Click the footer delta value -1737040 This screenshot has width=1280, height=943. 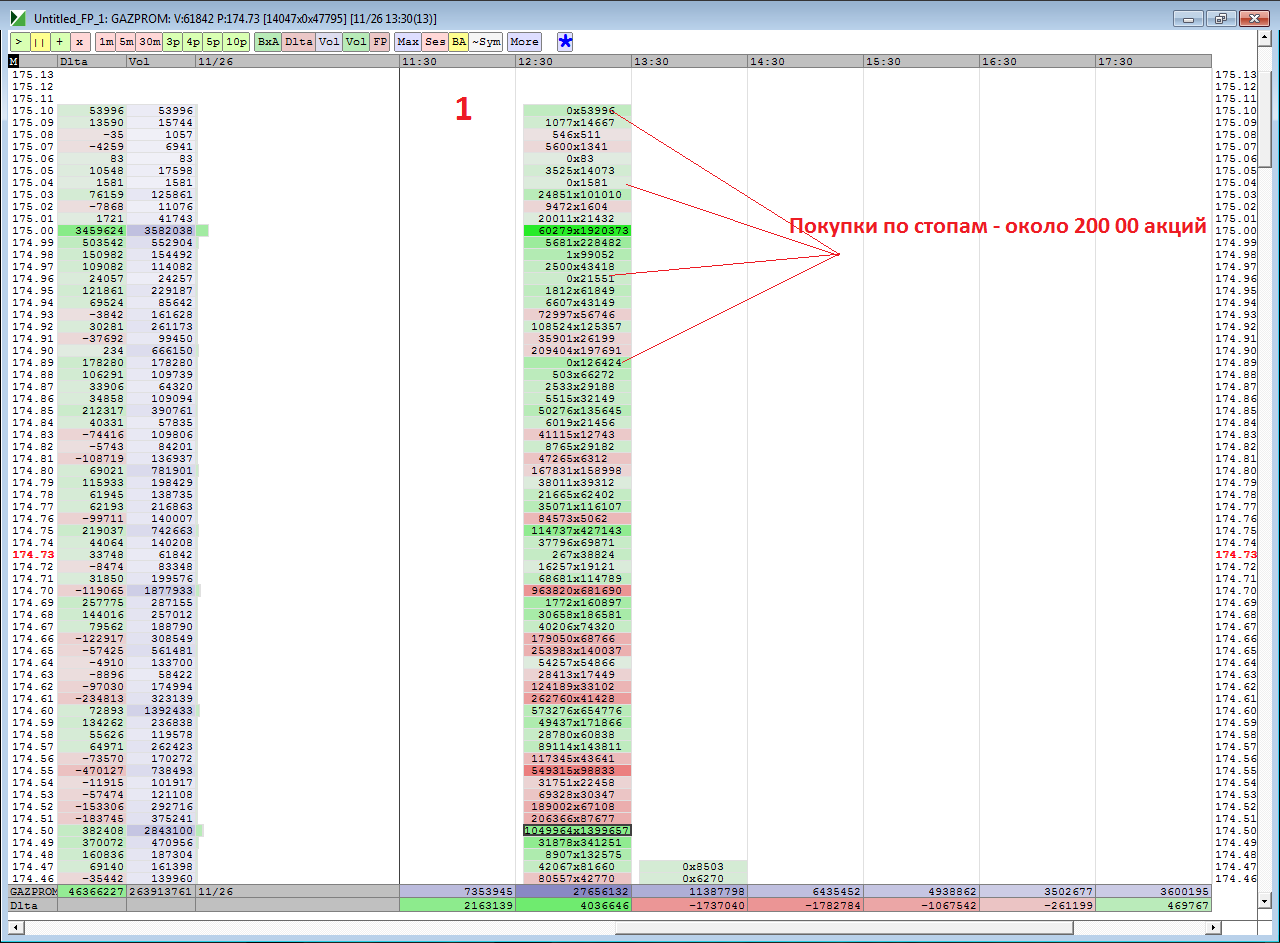[690, 905]
